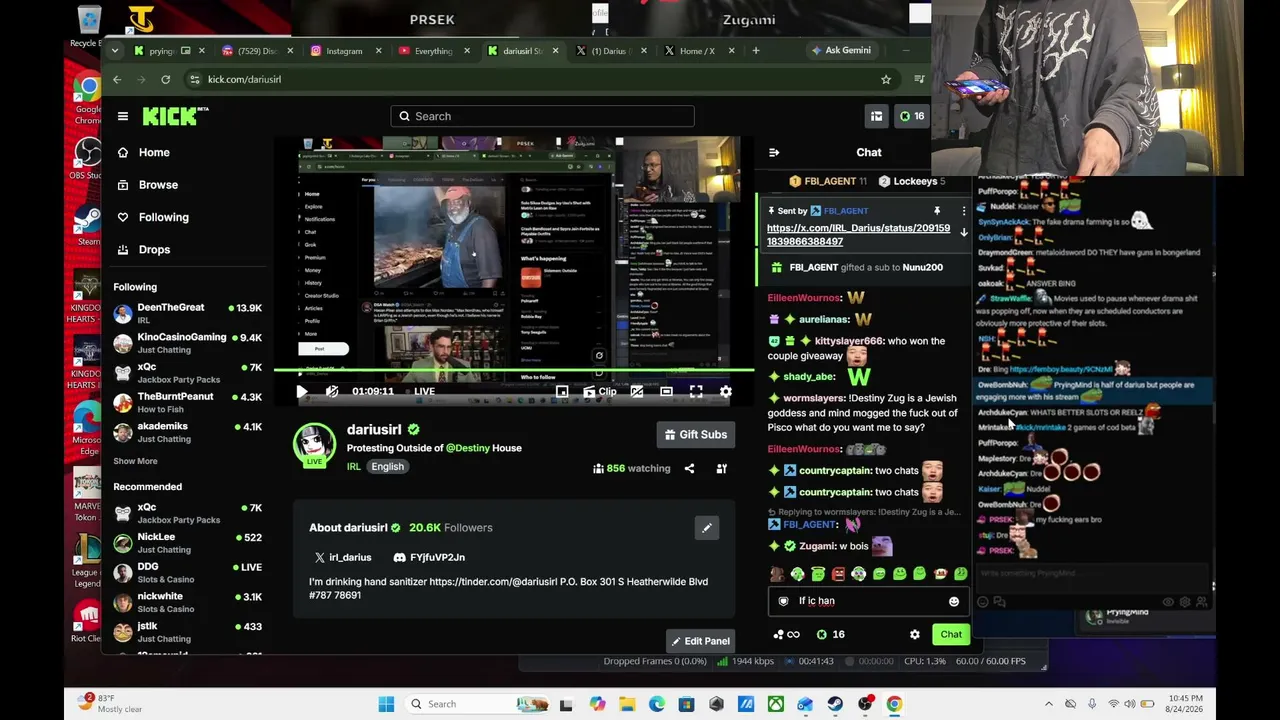This screenshot has width=1280, height=720.
Task: Open the emoji picker in the chat input
Action: click(953, 601)
